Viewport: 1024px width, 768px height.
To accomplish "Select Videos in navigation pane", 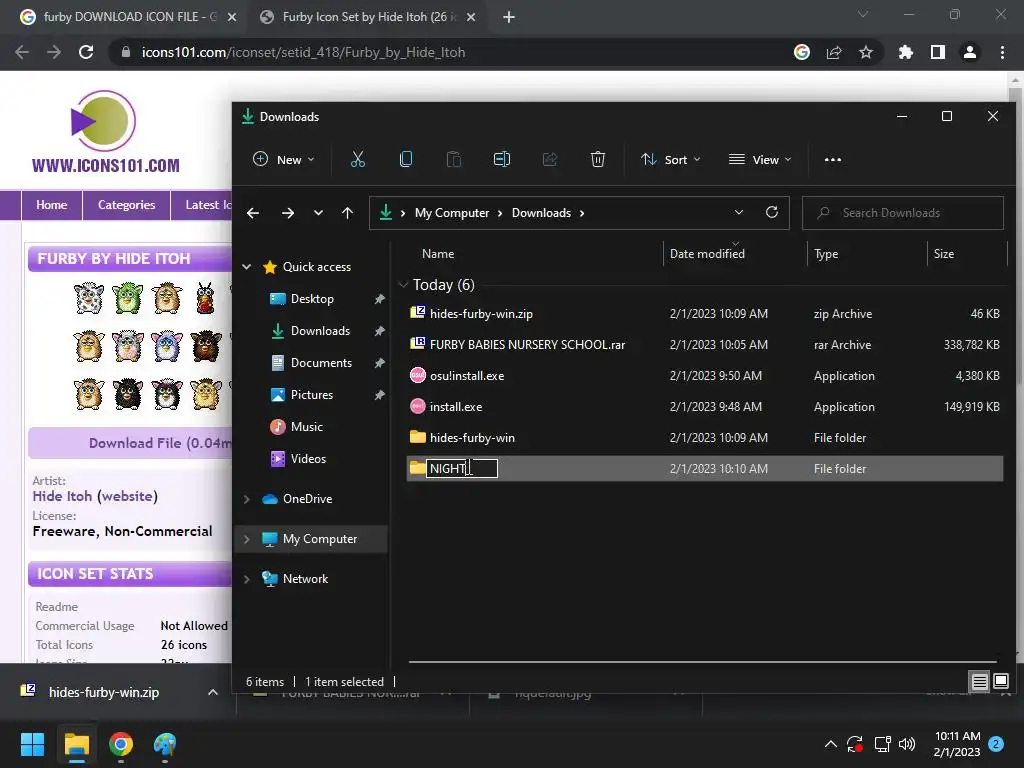I will click(x=308, y=458).
